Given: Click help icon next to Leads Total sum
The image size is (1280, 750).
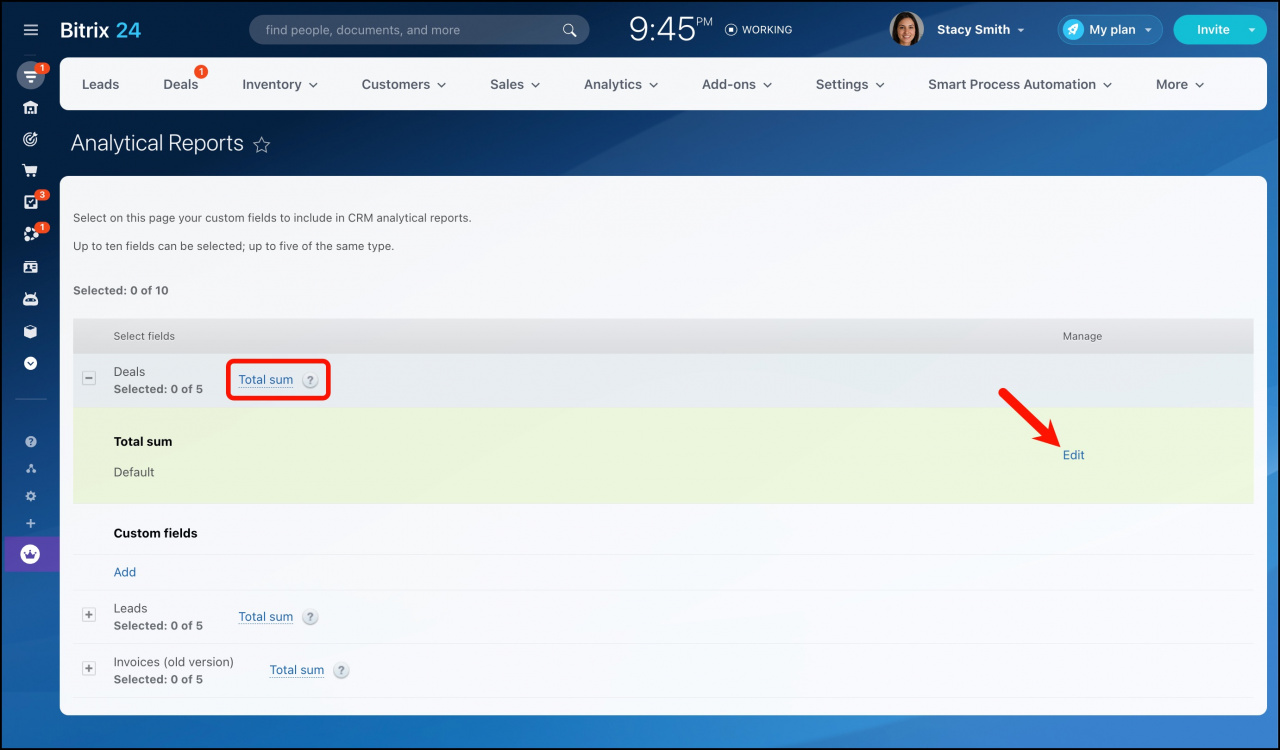Looking at the screenshot, I should (310, 617).
